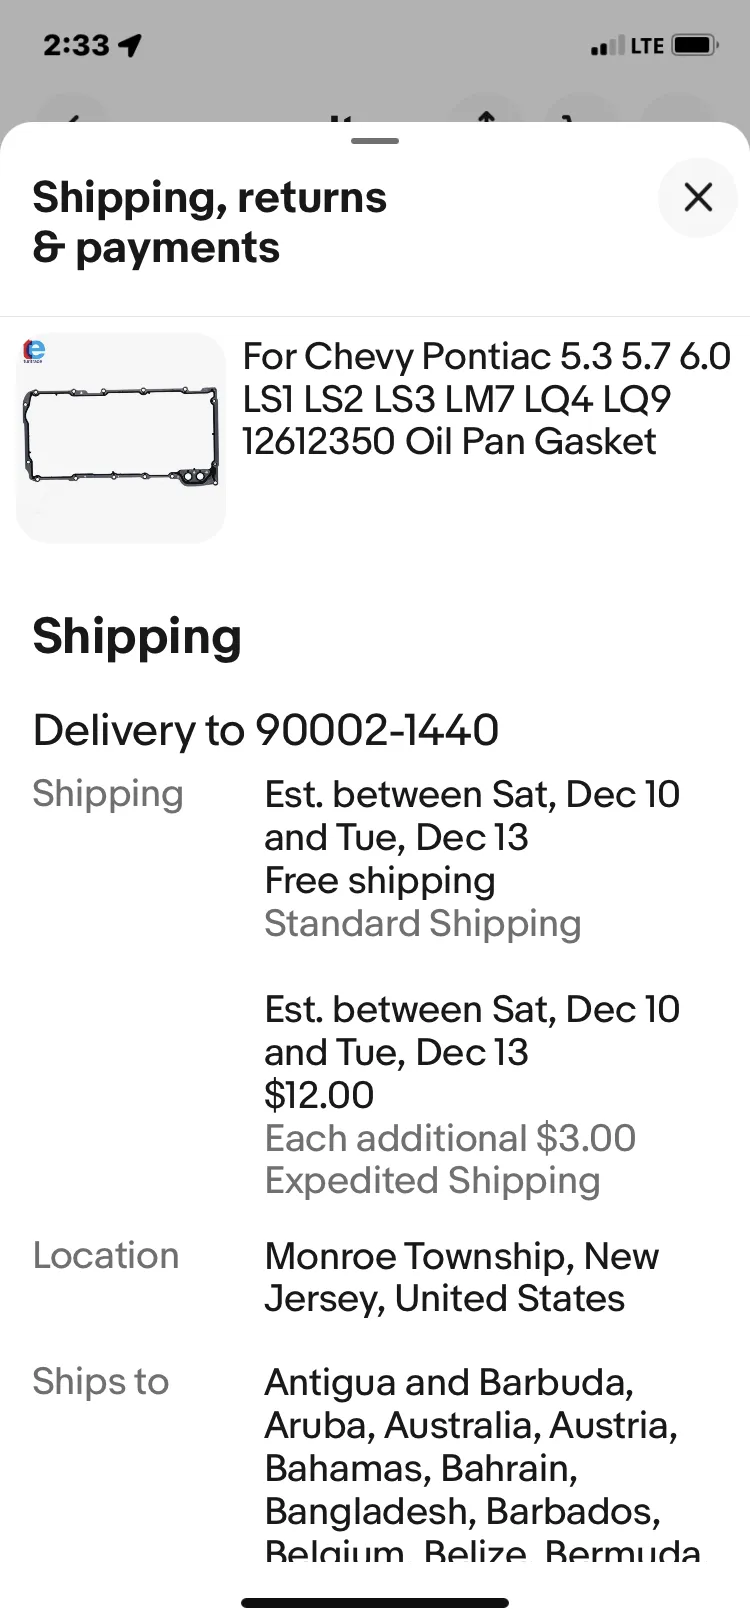This screenshot has width=750, height=1624.
Task: Tap the dimmed share icon behind sheet
Action: pyautogui.click(x=486, y=115)
